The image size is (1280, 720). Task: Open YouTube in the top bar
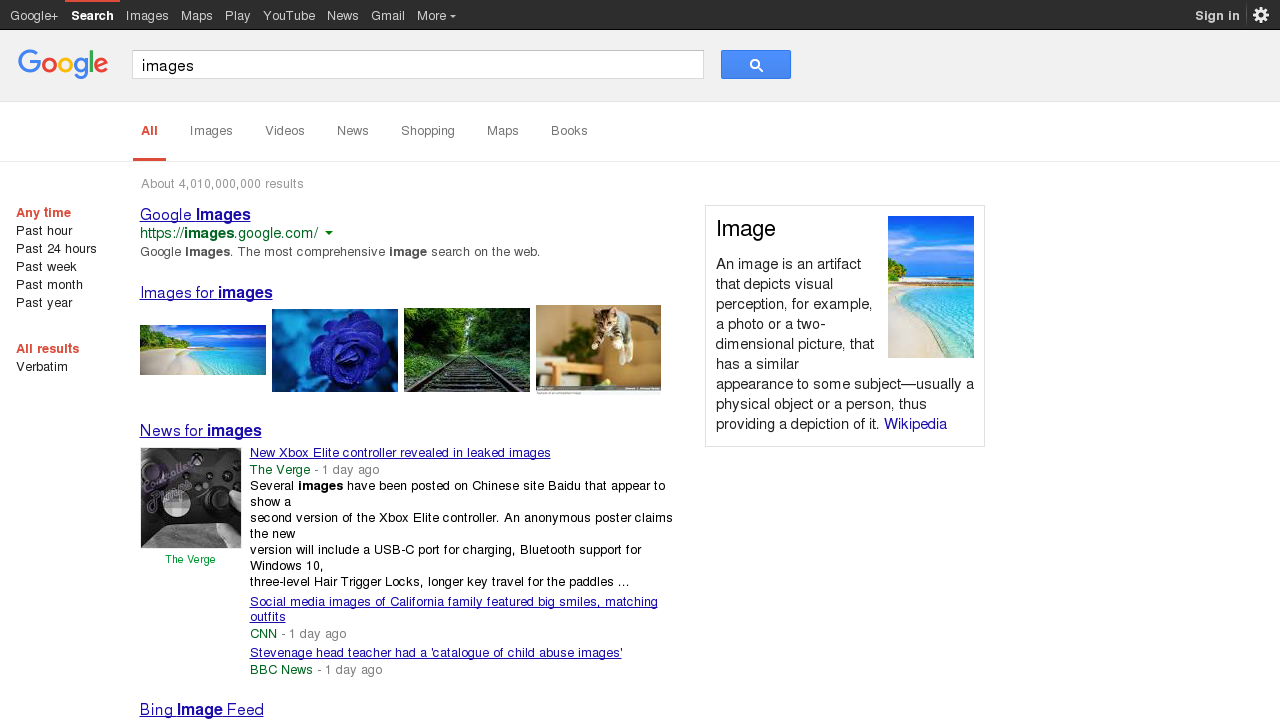pos(289,15)
